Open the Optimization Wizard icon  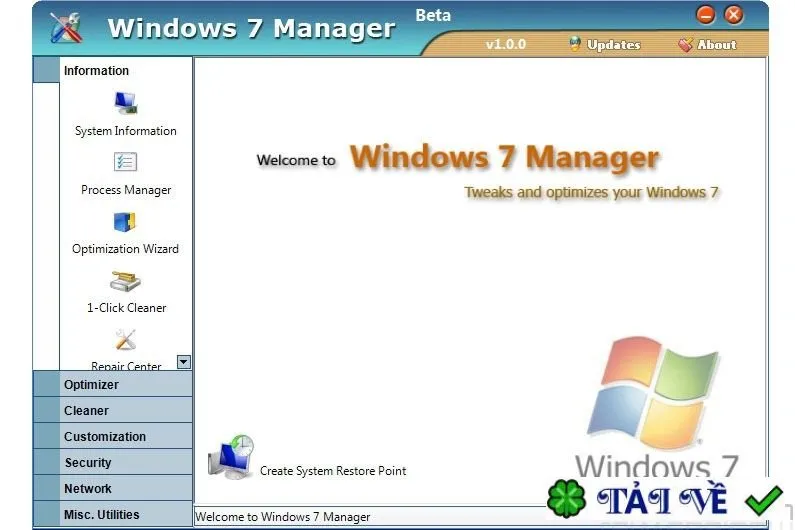point(125,222)
